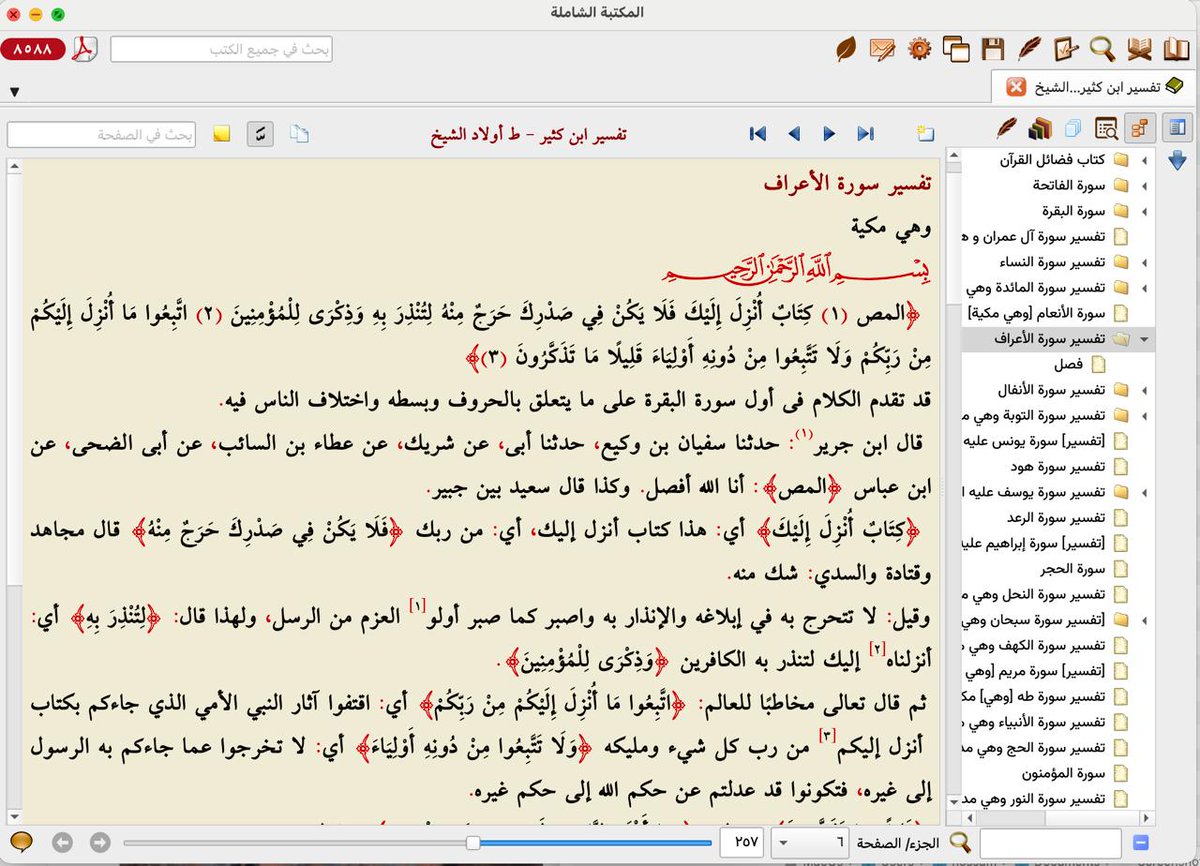Click the page number field showing ٢٥٧

743,843
